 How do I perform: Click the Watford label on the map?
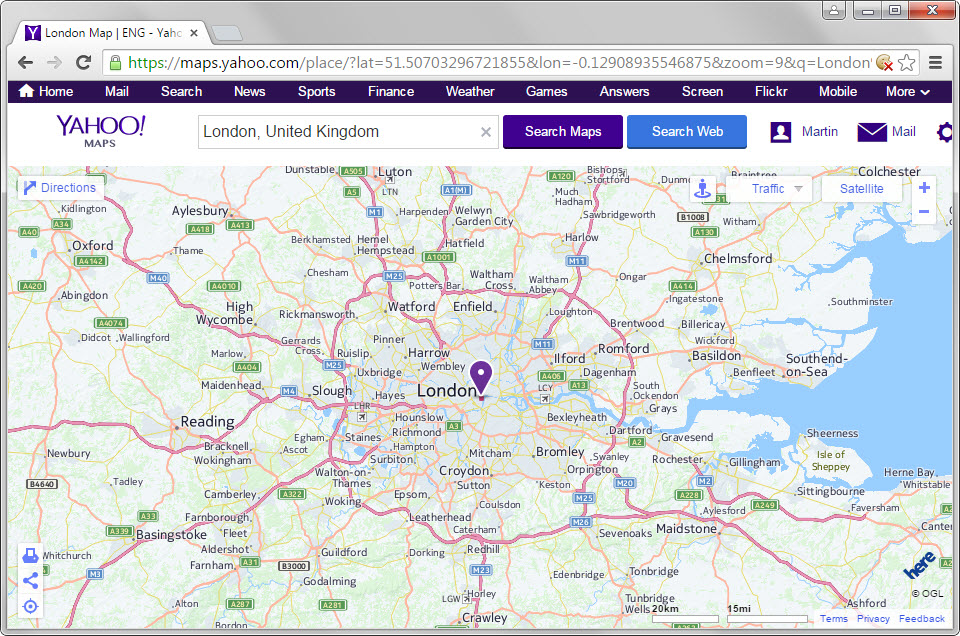pyautogui.click(x=411, y=306)
